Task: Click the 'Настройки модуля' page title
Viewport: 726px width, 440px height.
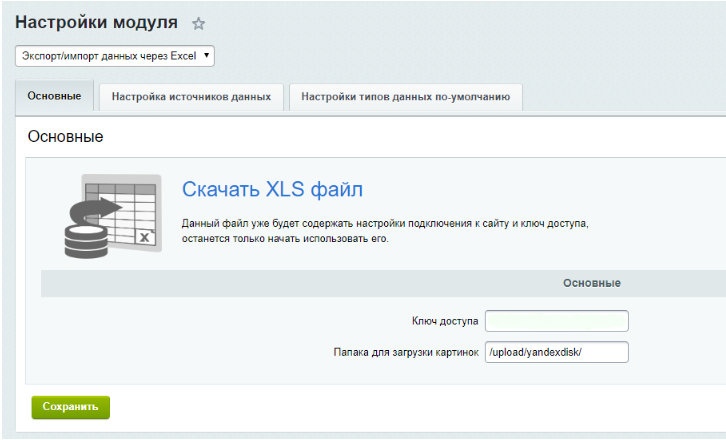Action: coord(97,22)
